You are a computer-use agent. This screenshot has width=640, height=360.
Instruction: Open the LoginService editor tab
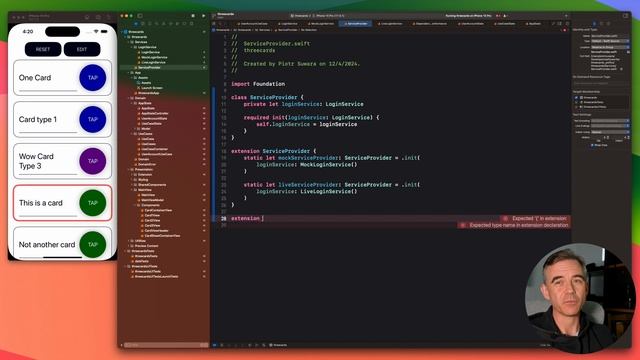click(x=288, y=24)
